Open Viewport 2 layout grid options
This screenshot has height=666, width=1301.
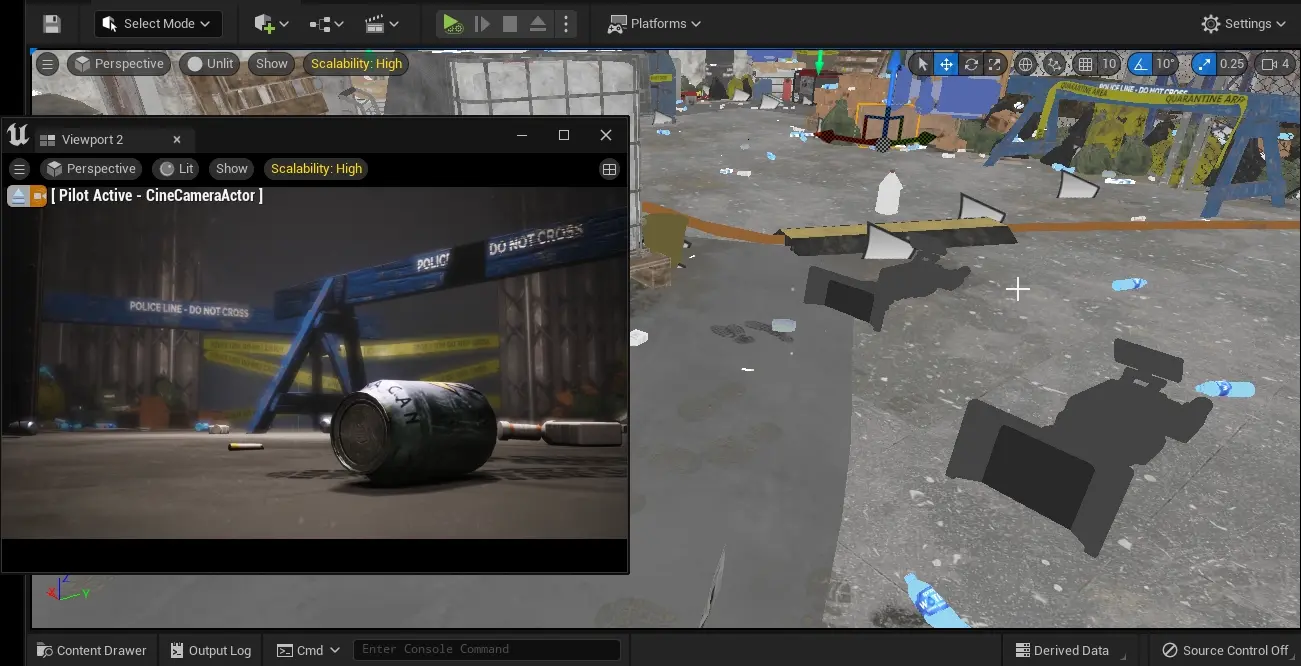(x=609, y=169)
